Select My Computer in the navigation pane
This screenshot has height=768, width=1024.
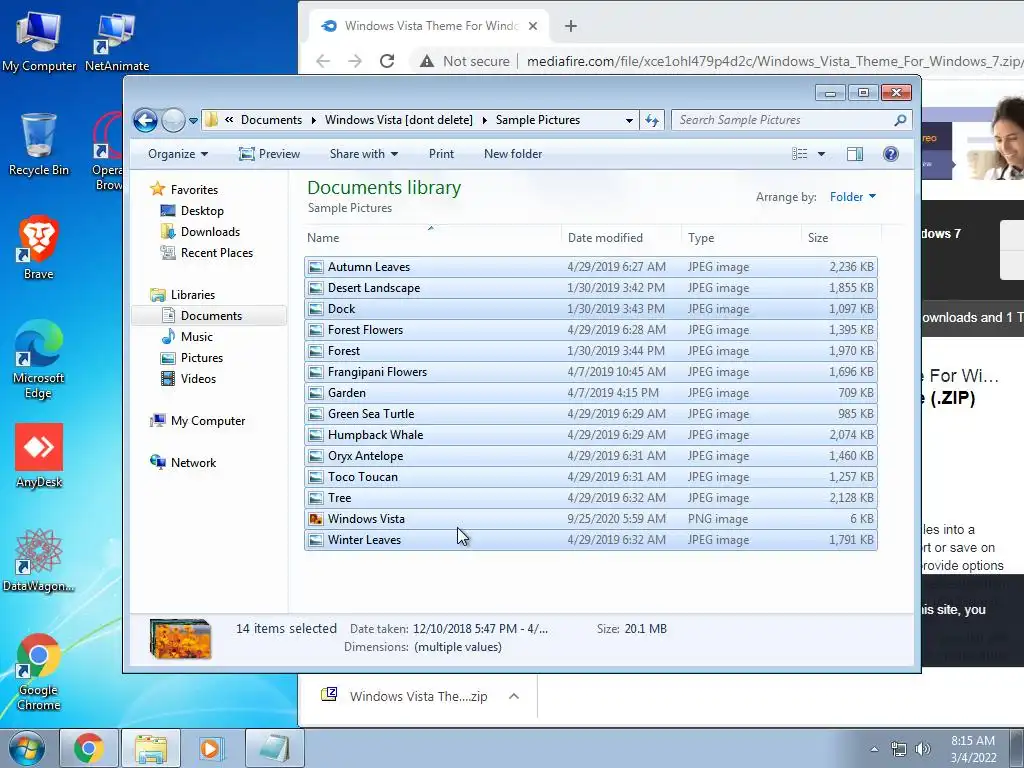point(208,421)
